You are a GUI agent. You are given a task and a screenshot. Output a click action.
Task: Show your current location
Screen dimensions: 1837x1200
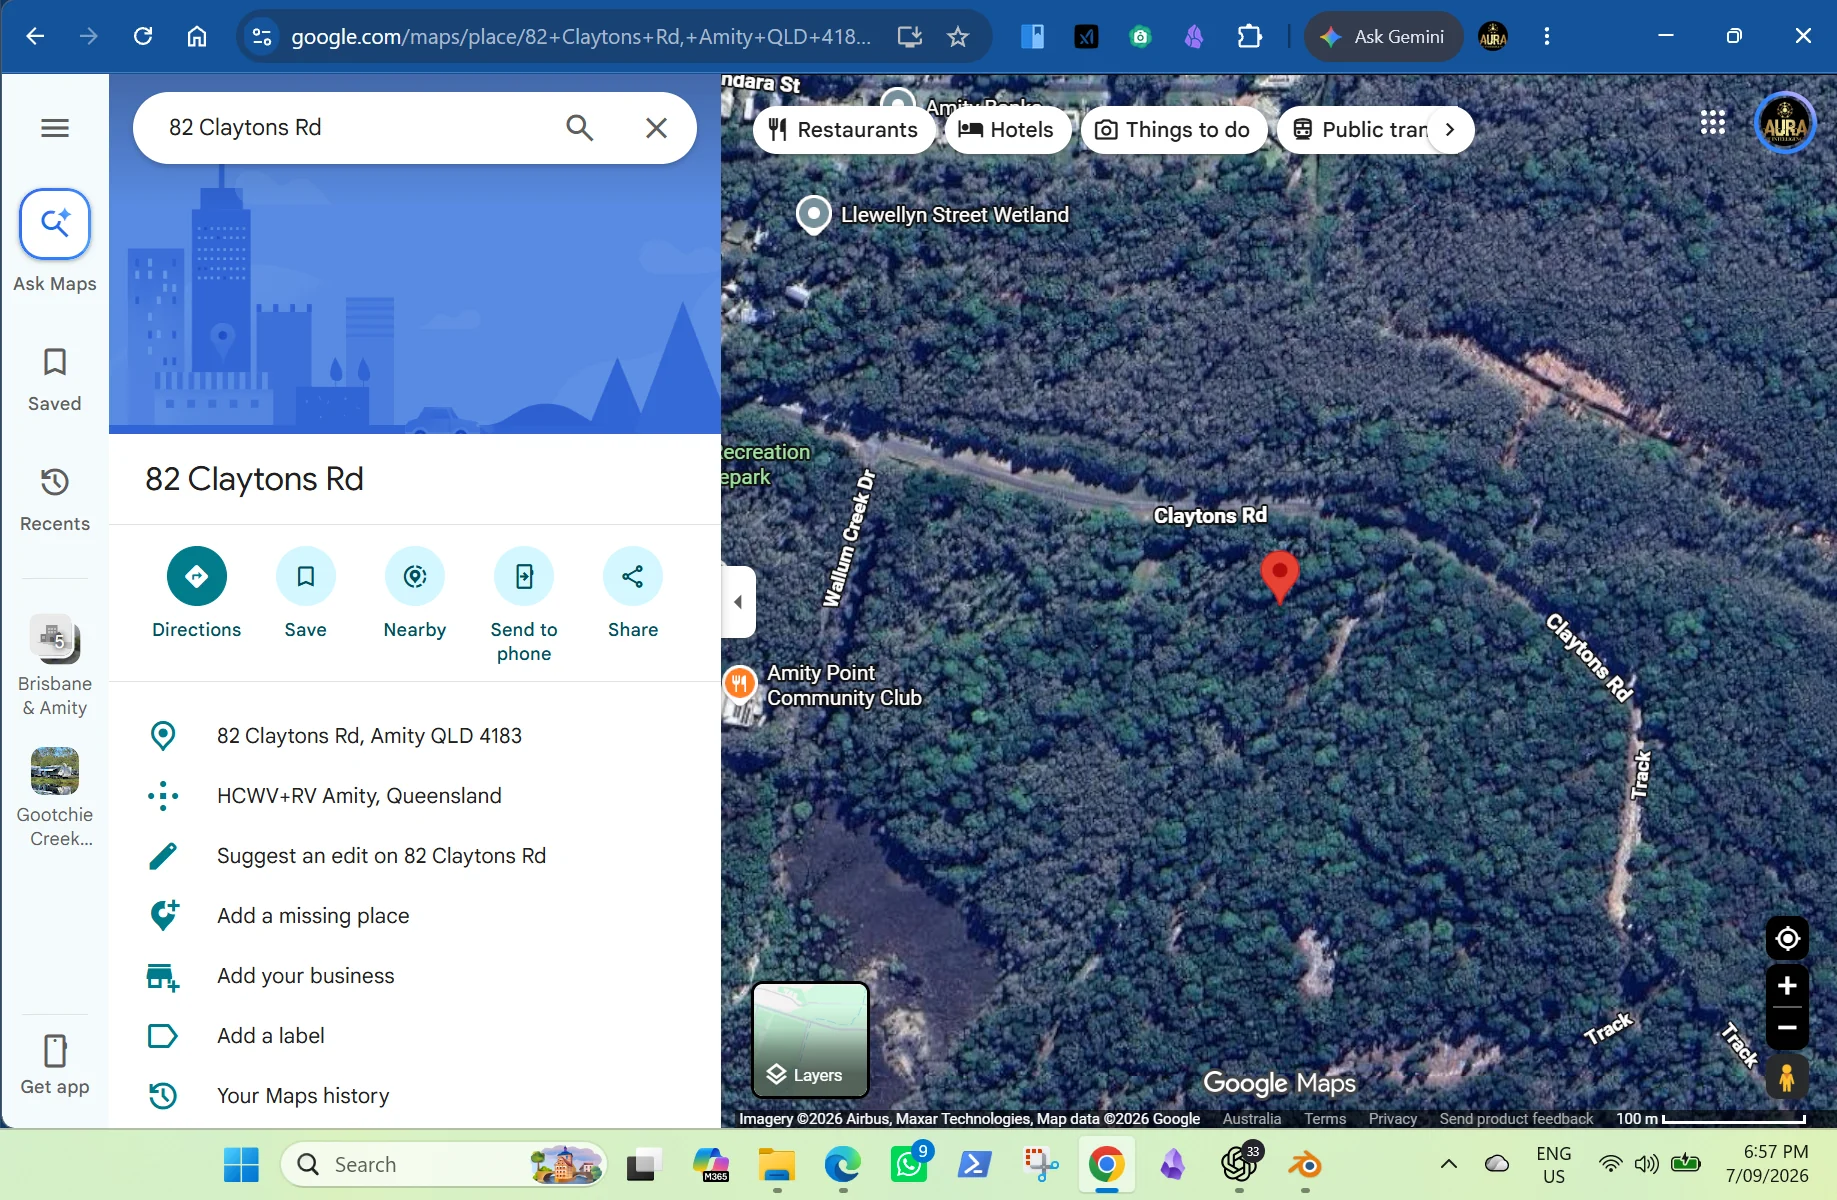(x=1787, y=939)
